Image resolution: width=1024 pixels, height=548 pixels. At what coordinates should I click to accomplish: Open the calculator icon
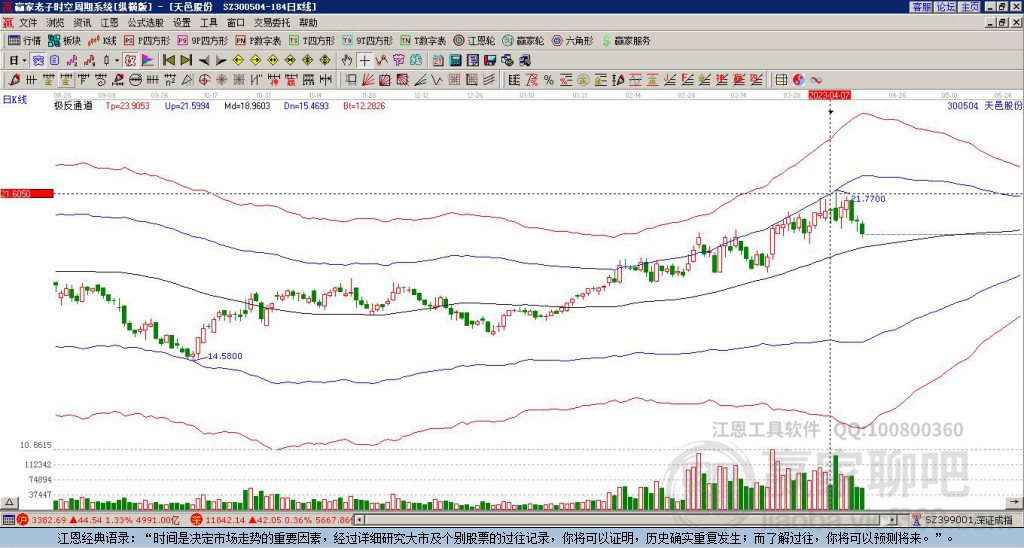tap(455, 60)
